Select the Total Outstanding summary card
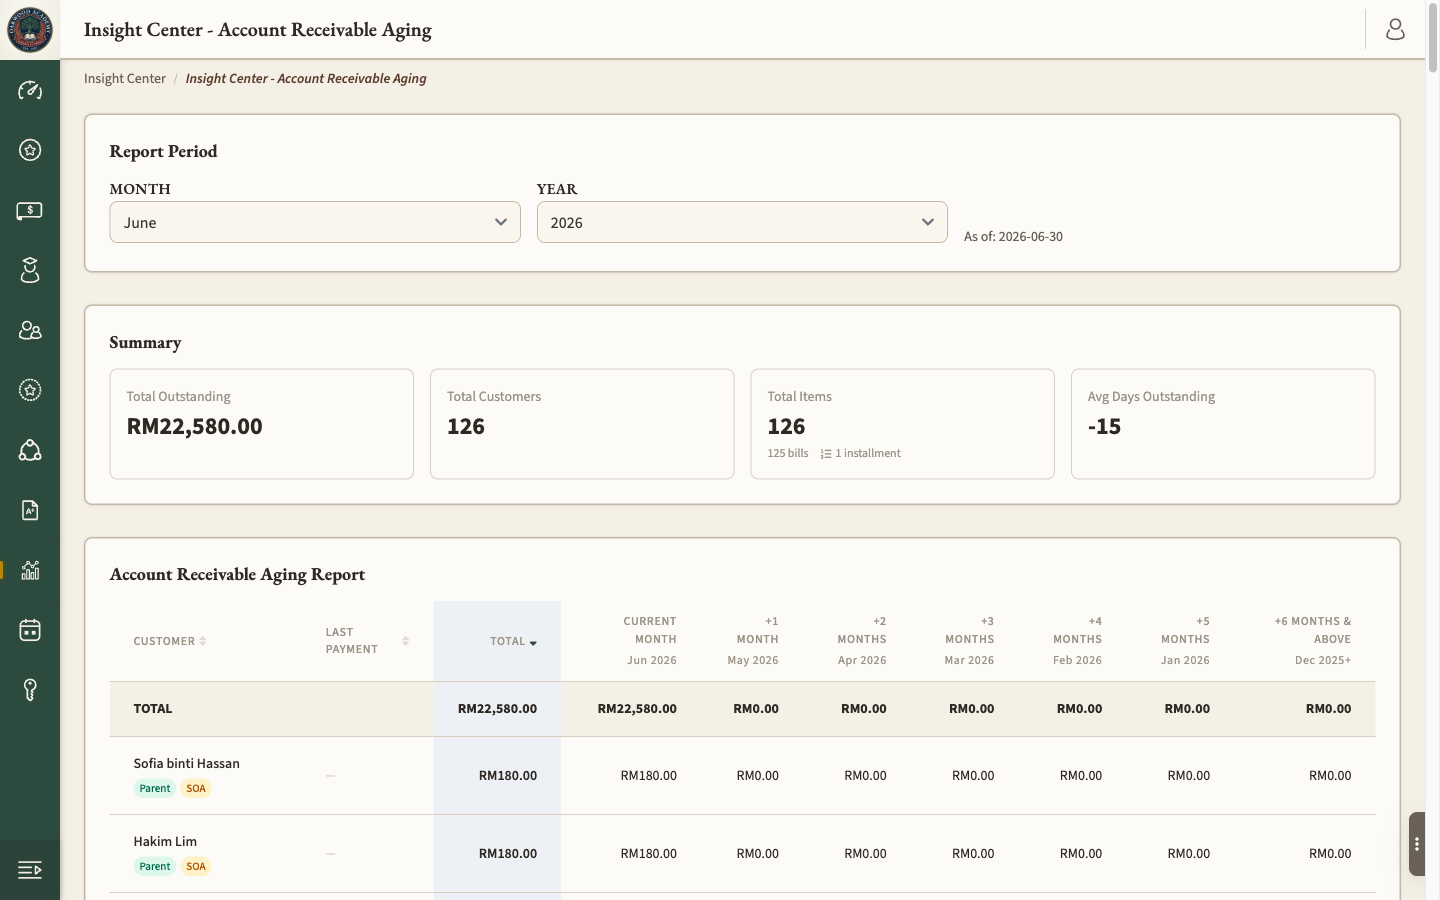1440x900 pixels. coord(261,424)
